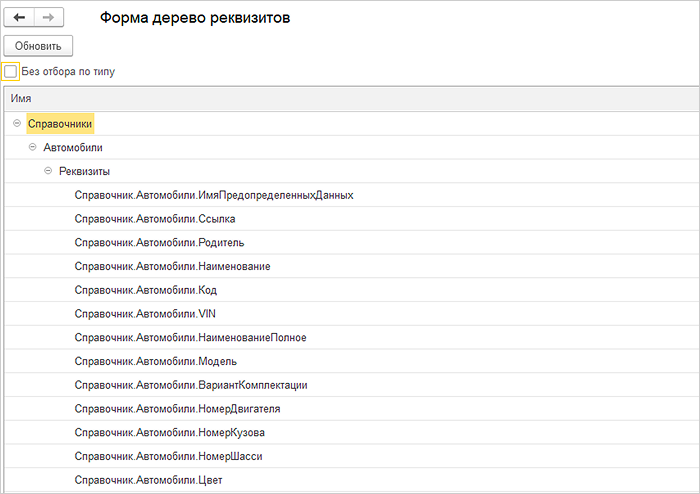Select row Справочник.Автомобили.ВариантКомплектации
This screenshot has width=700, height=494.
351,385
